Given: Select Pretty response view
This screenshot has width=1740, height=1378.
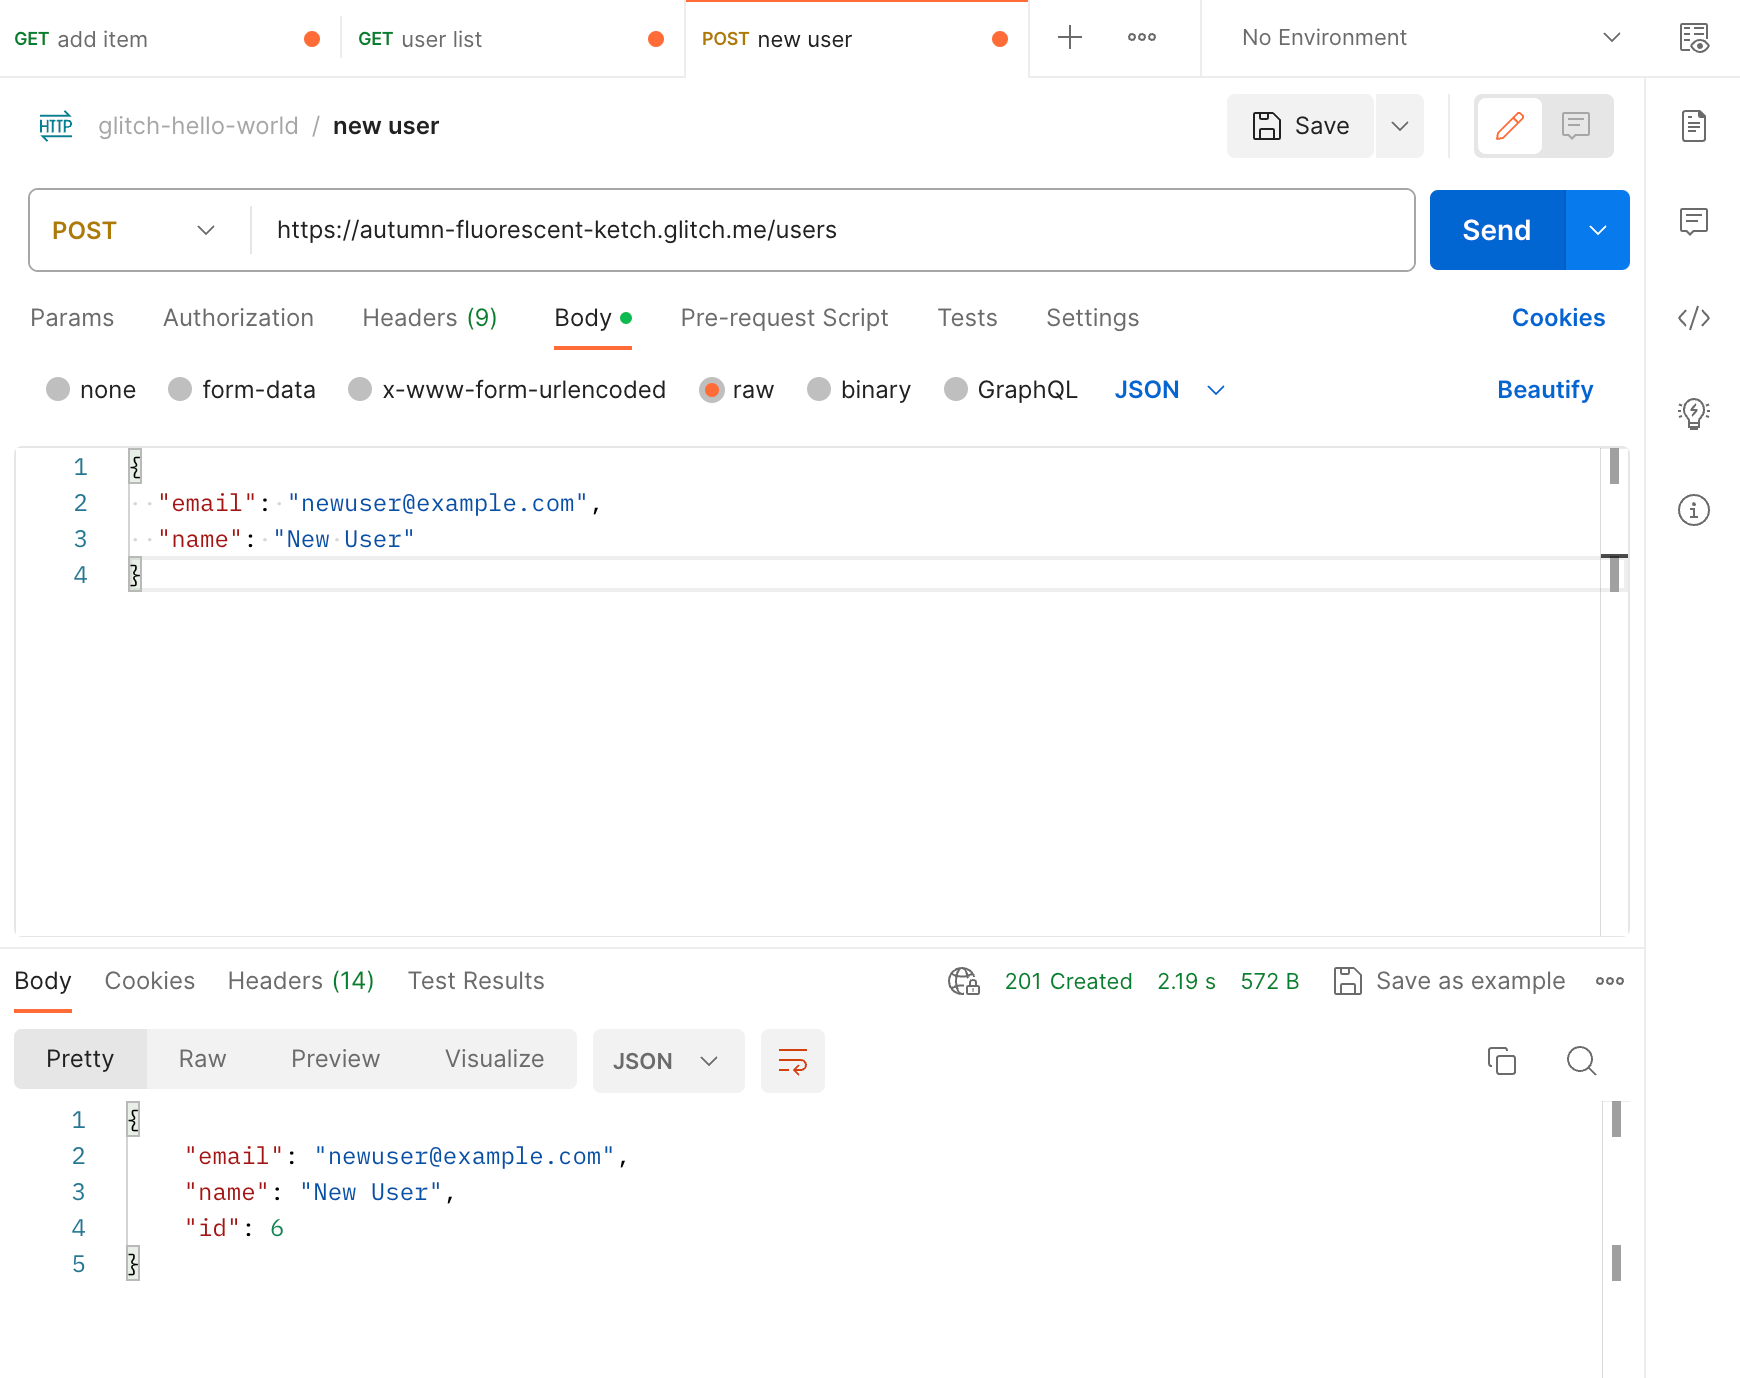Looking at the screenshot, I should 80,1059.
